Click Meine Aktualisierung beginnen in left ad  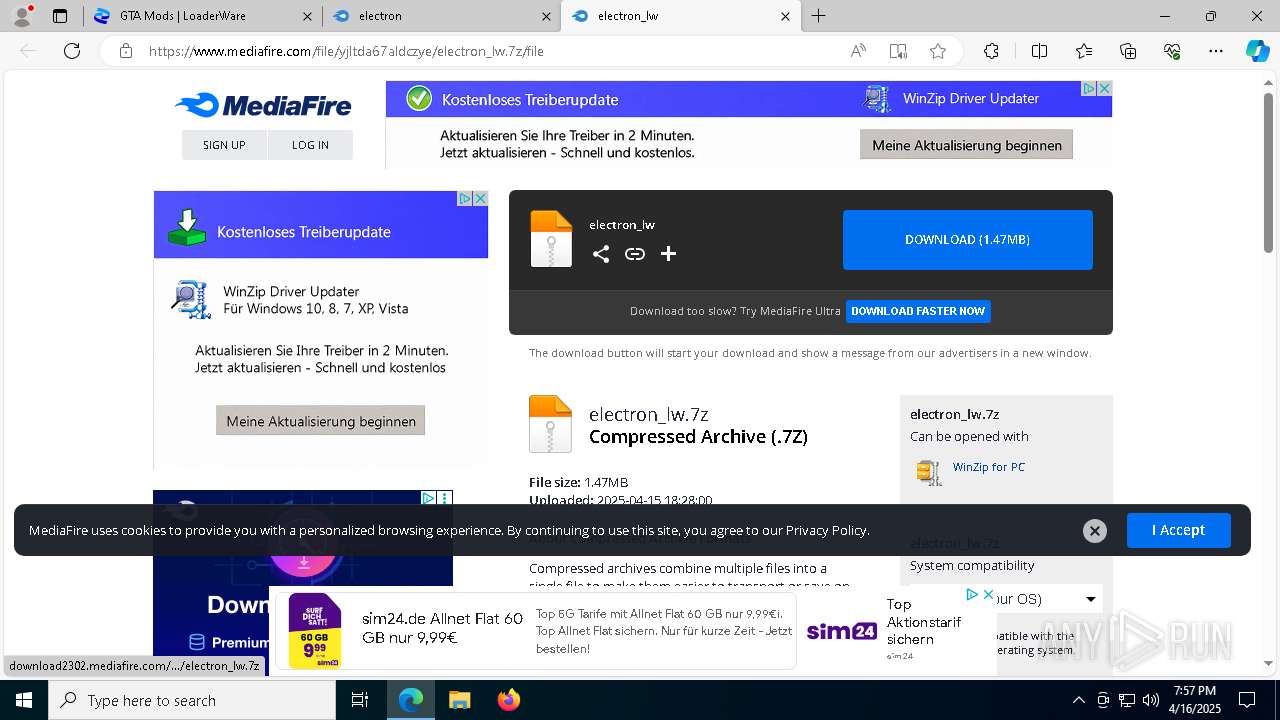pos(321,421)
